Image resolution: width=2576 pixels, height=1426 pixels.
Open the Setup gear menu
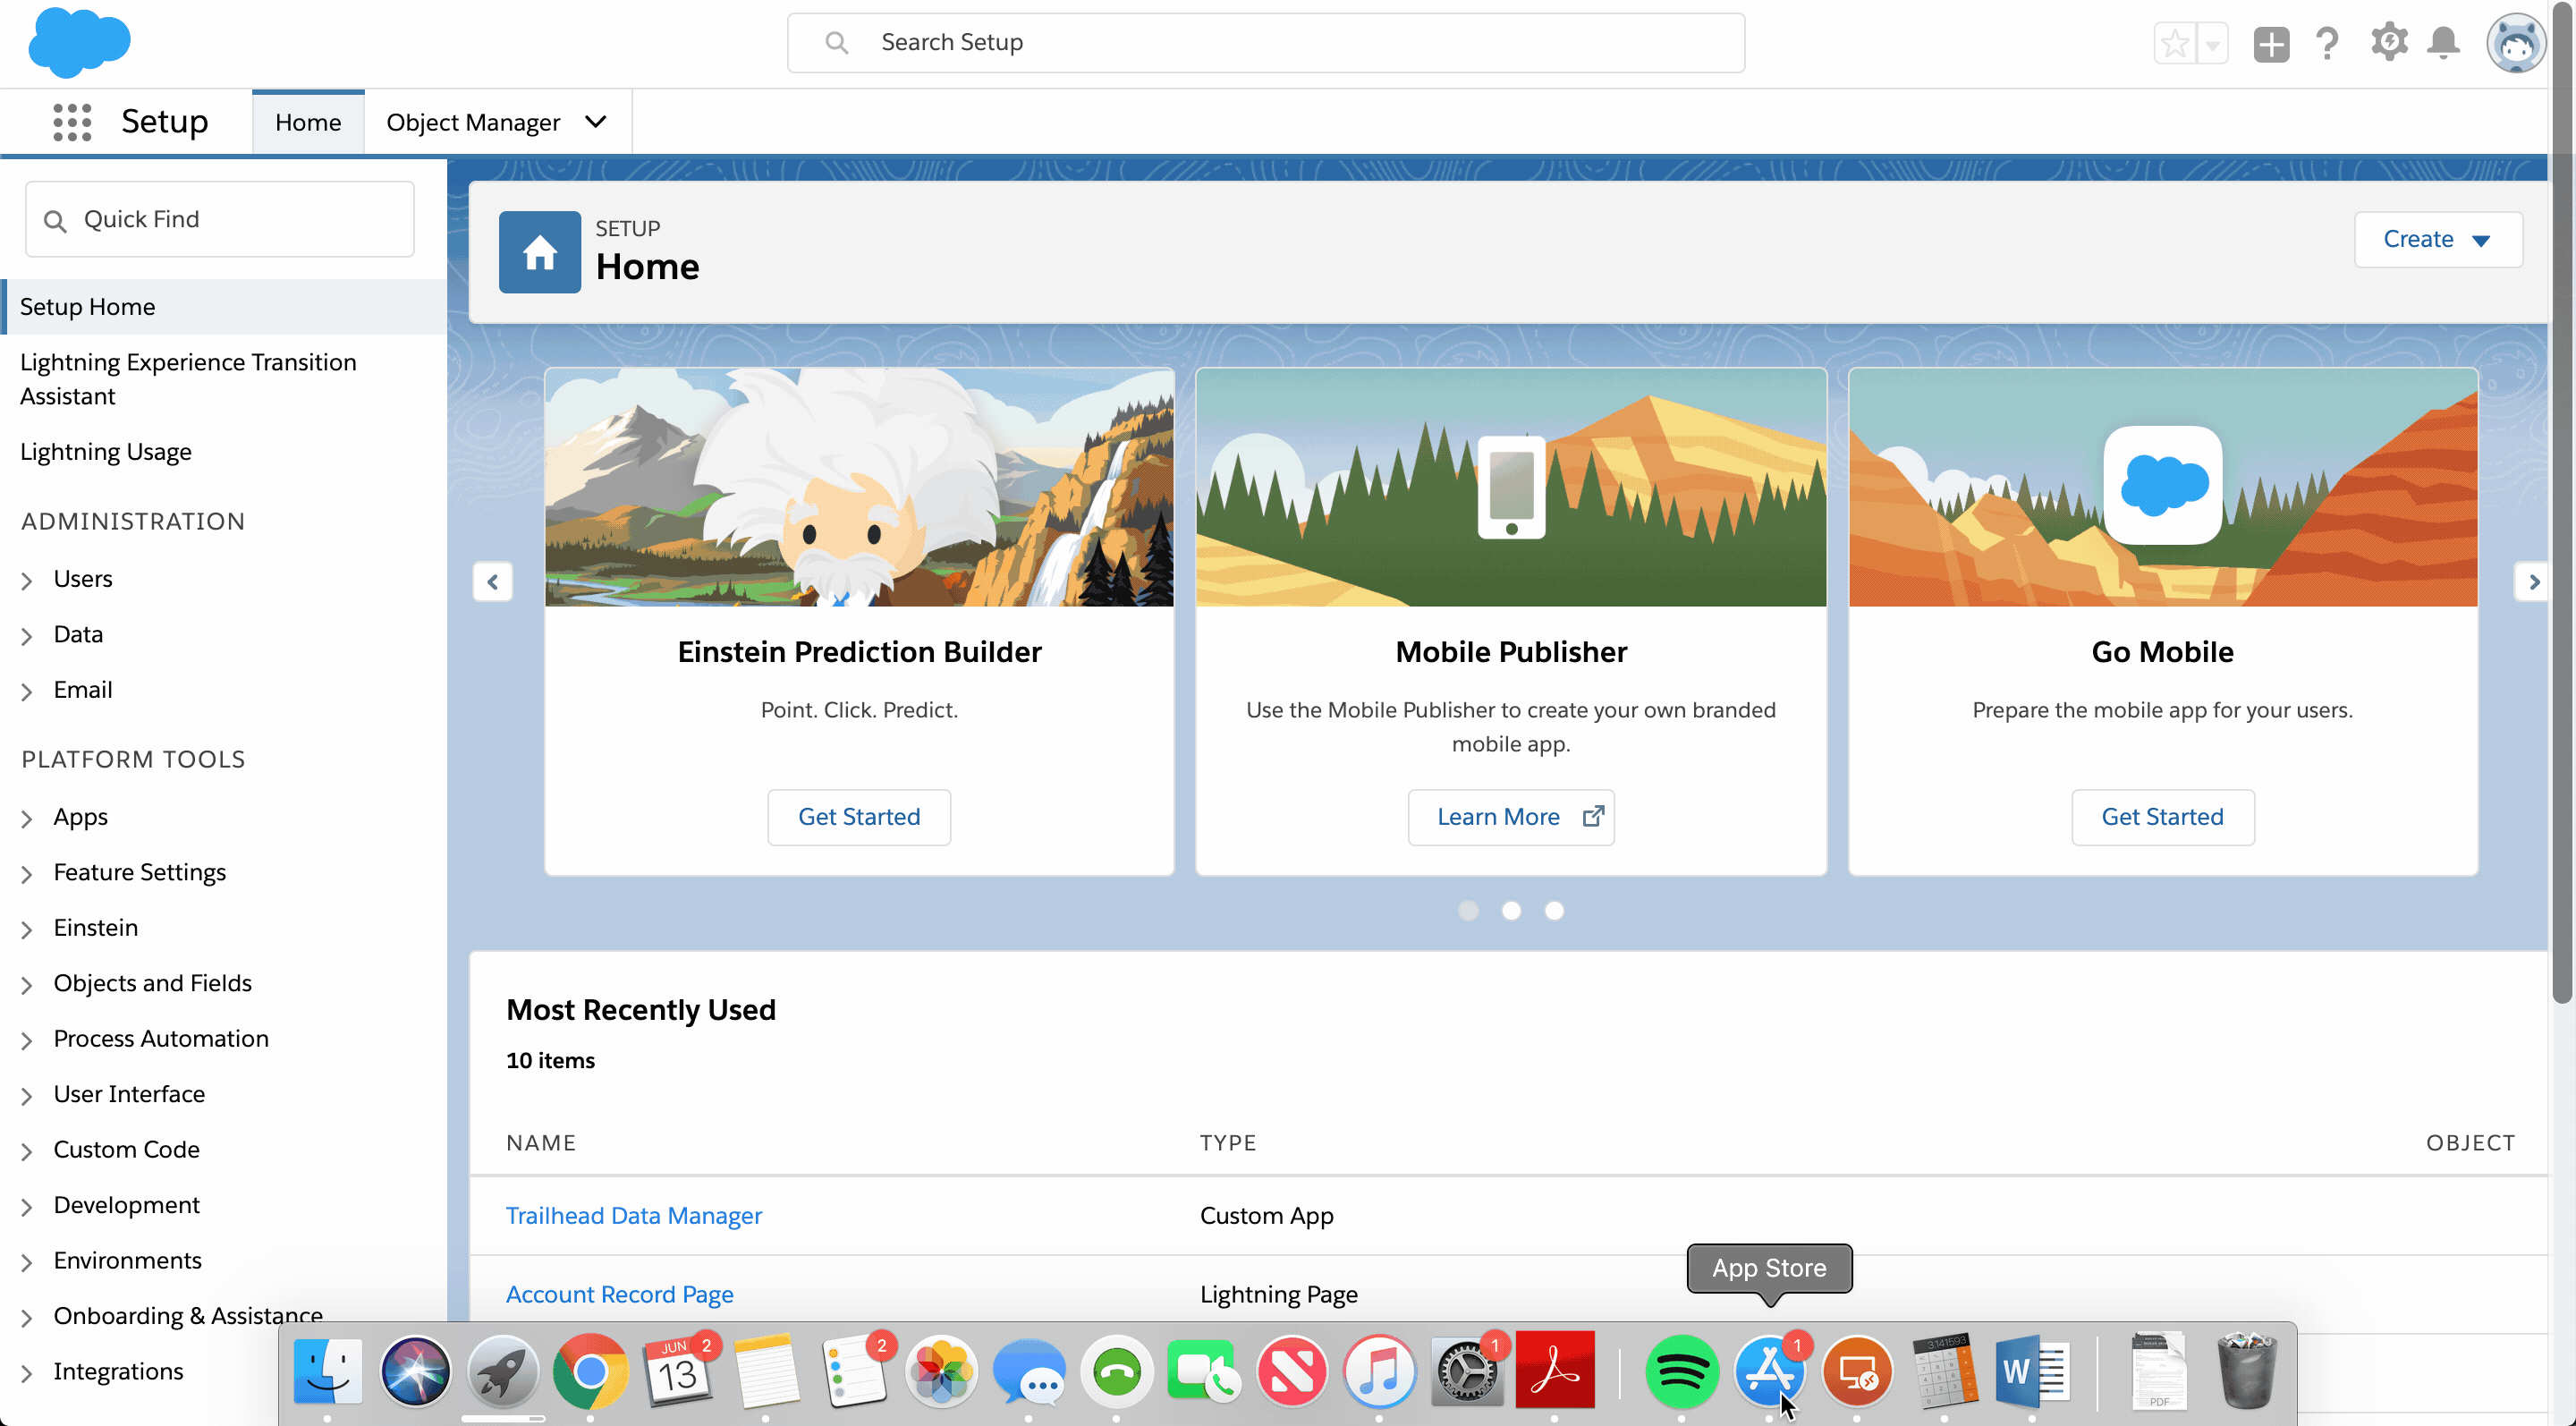click(2389, 43)
